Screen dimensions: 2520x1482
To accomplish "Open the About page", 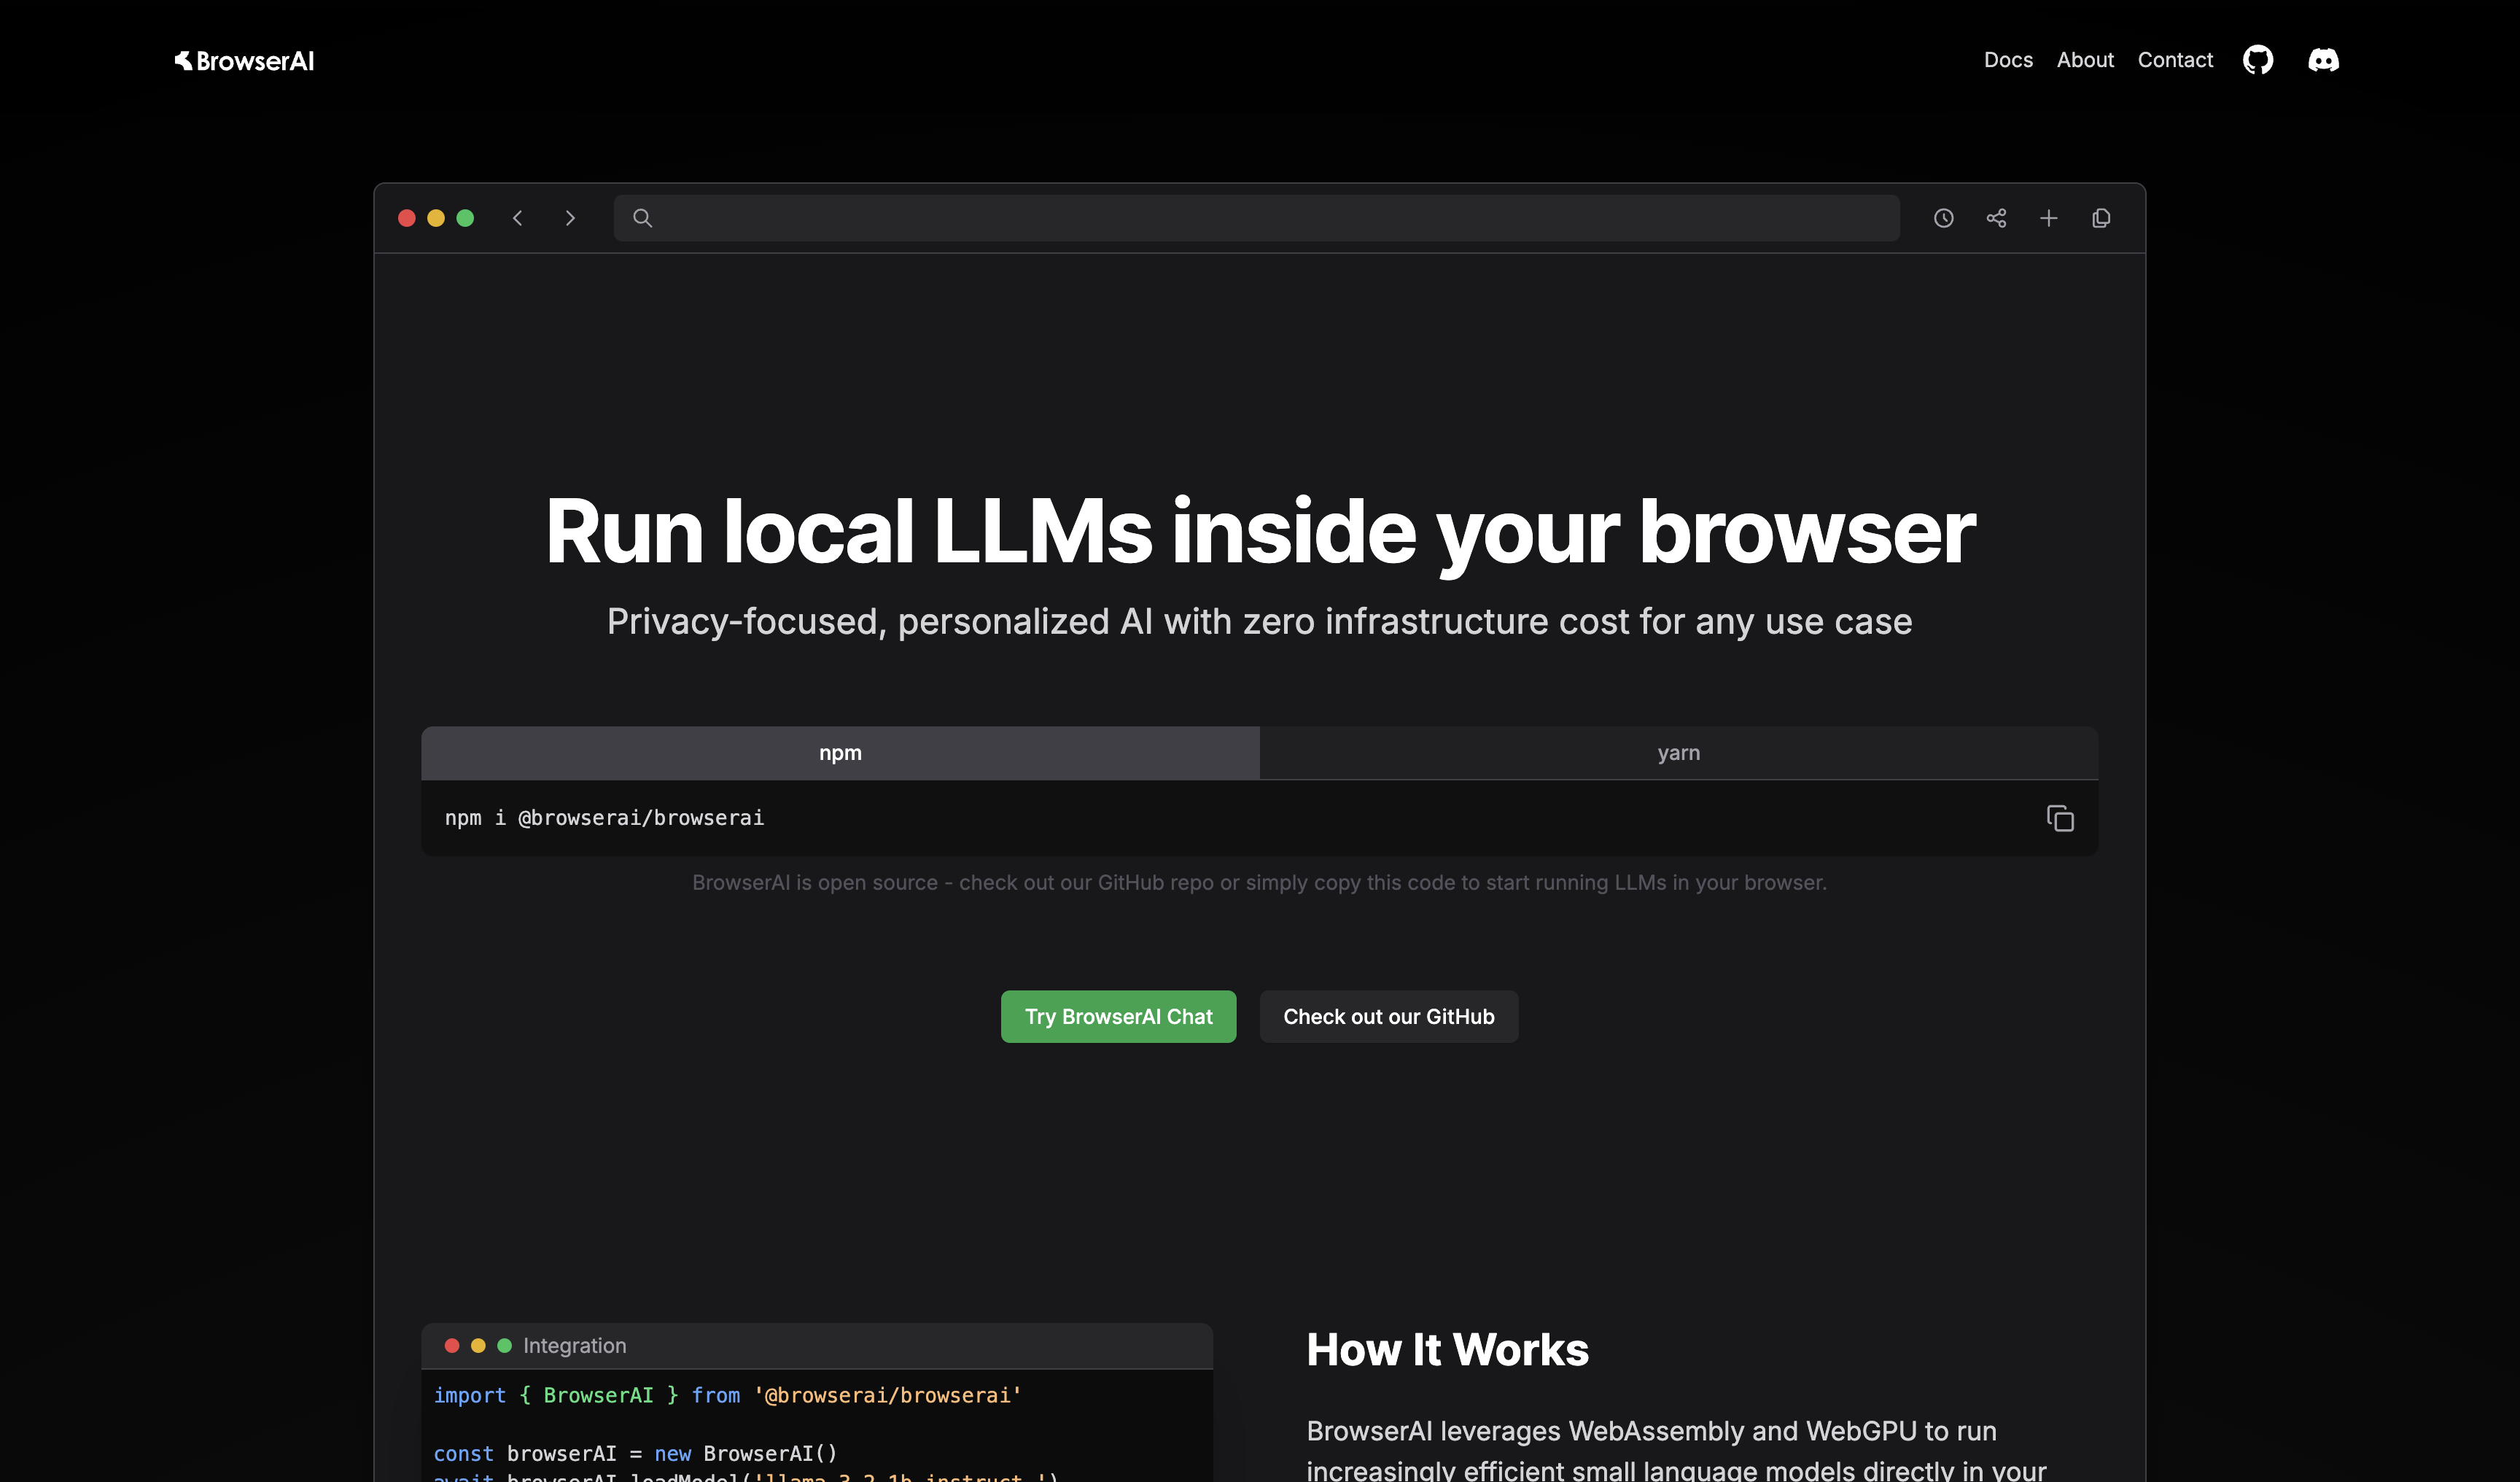I will [x=2085, y=60].
